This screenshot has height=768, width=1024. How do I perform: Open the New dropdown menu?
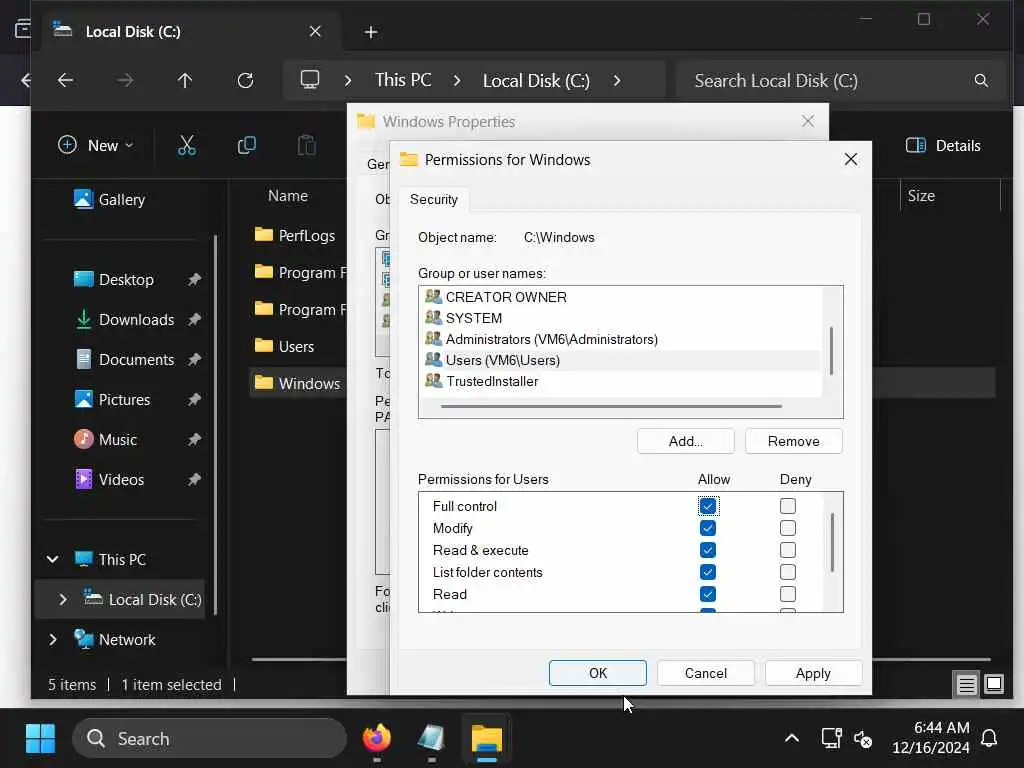(x=95, y=145)
